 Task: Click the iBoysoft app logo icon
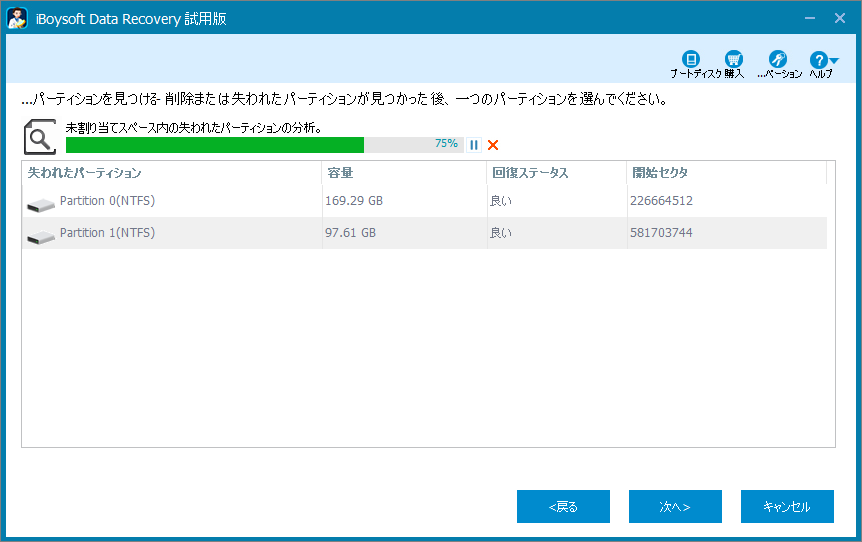(x=17, y=18)
